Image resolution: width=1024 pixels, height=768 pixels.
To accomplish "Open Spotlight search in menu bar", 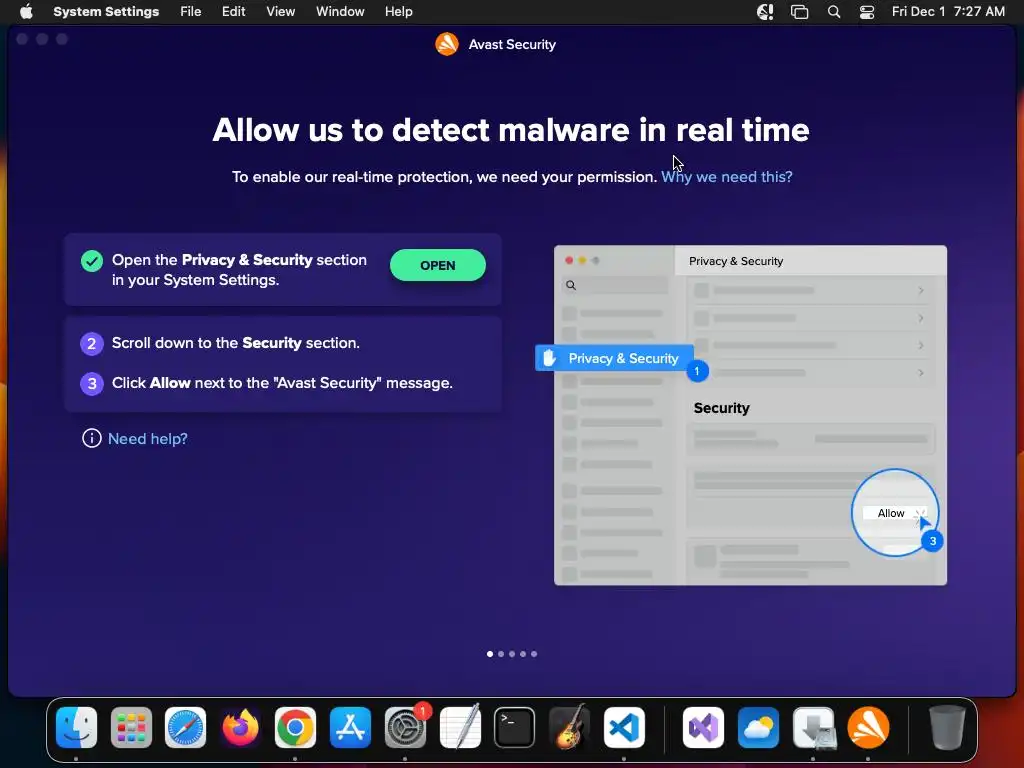I will pos(834,12).
